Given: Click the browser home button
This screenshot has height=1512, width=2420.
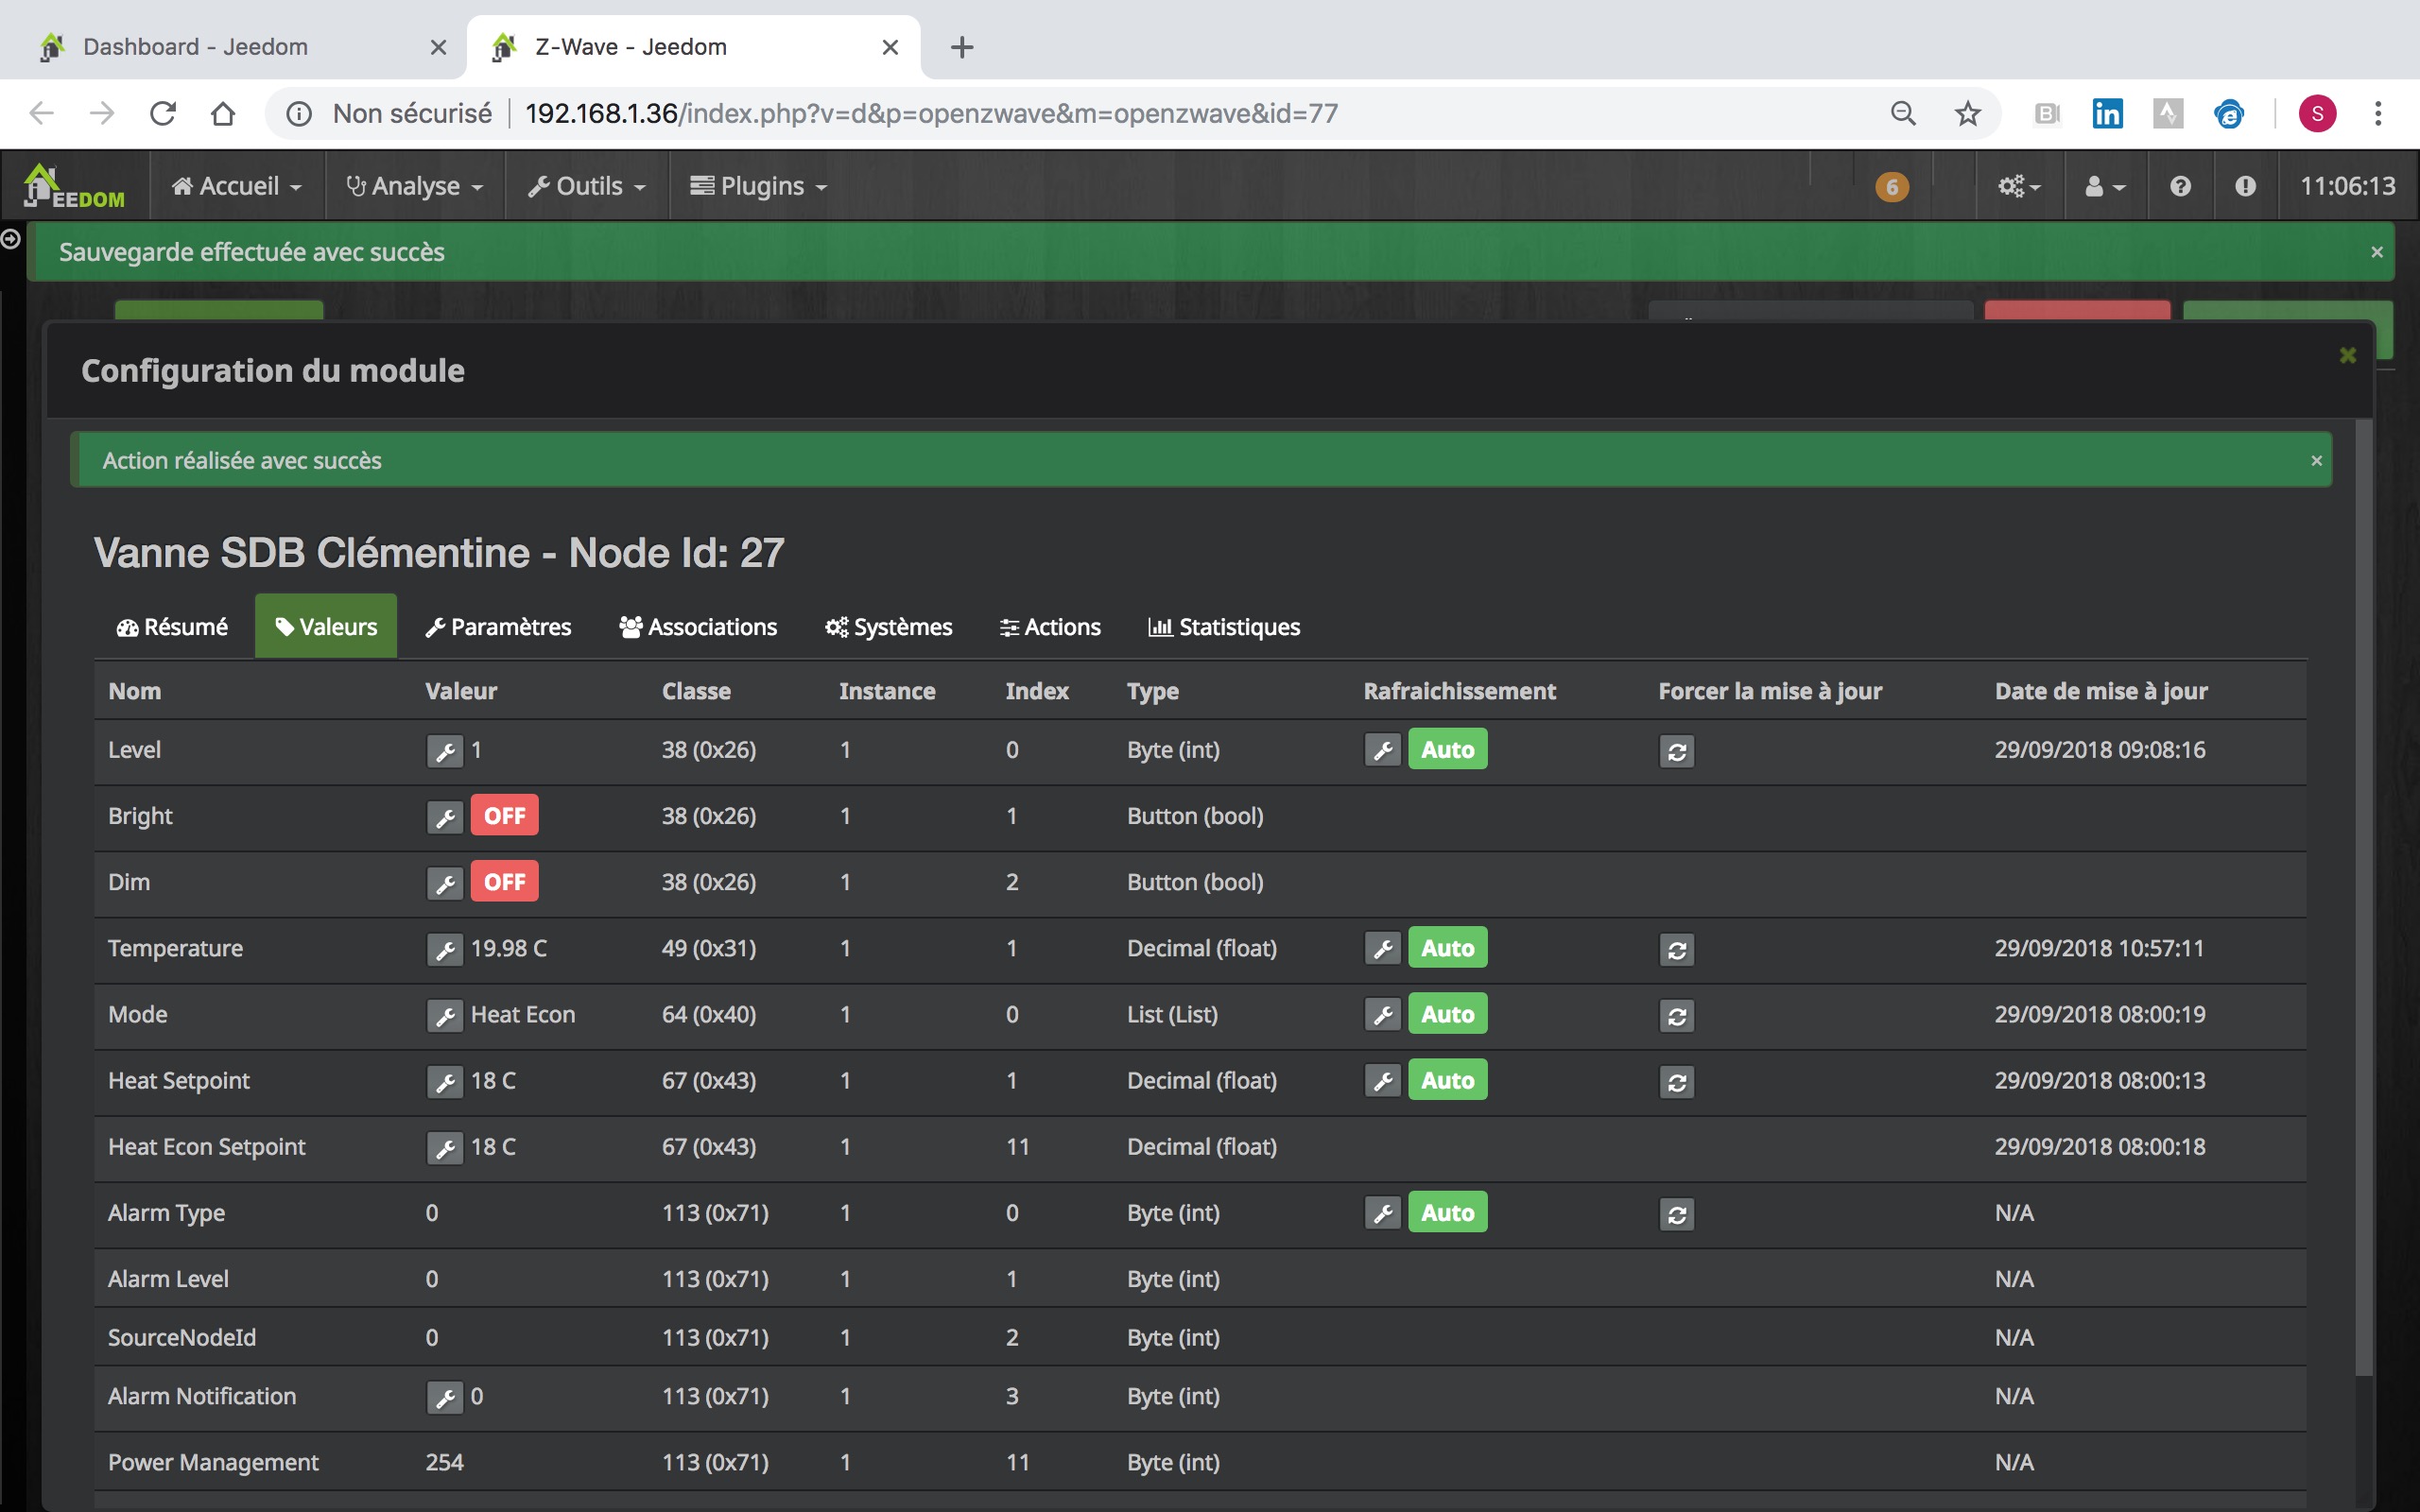Looking at the screenshot, I should (x=223, y=113).
